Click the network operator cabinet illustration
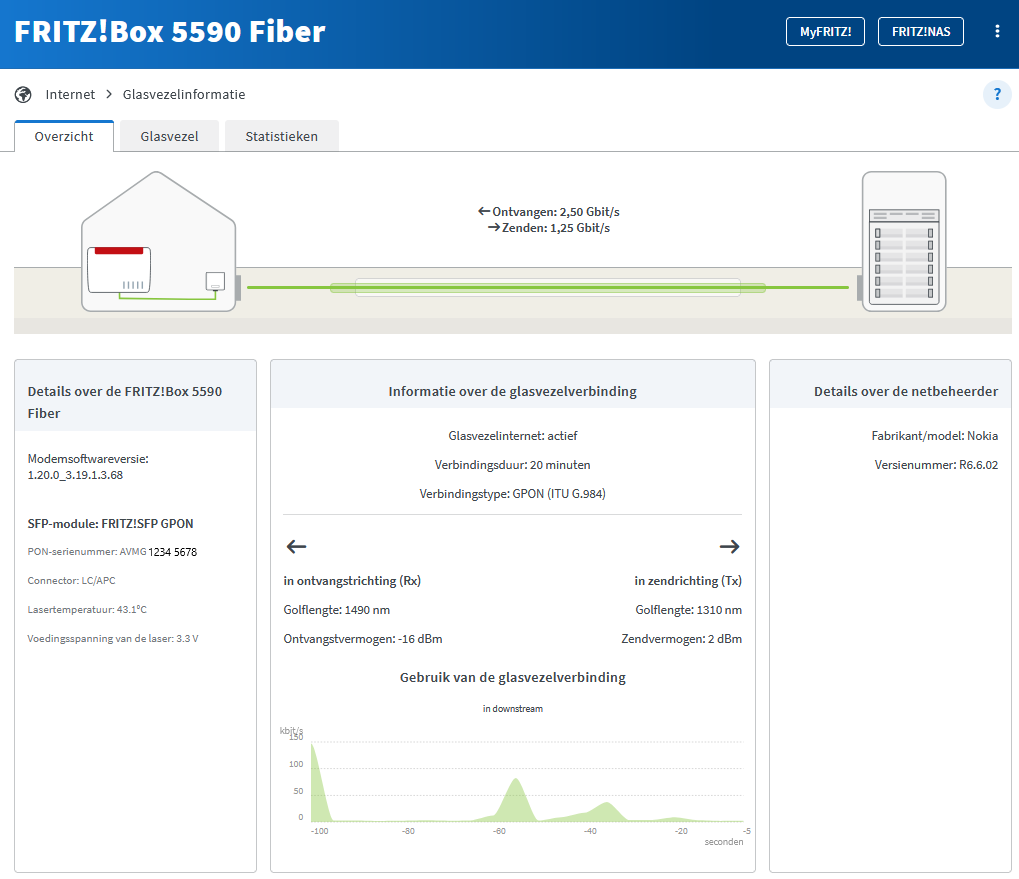Image resolution: width=1019 pixels, height=879 pixels. pyautogui.click(x=903, y=242)
